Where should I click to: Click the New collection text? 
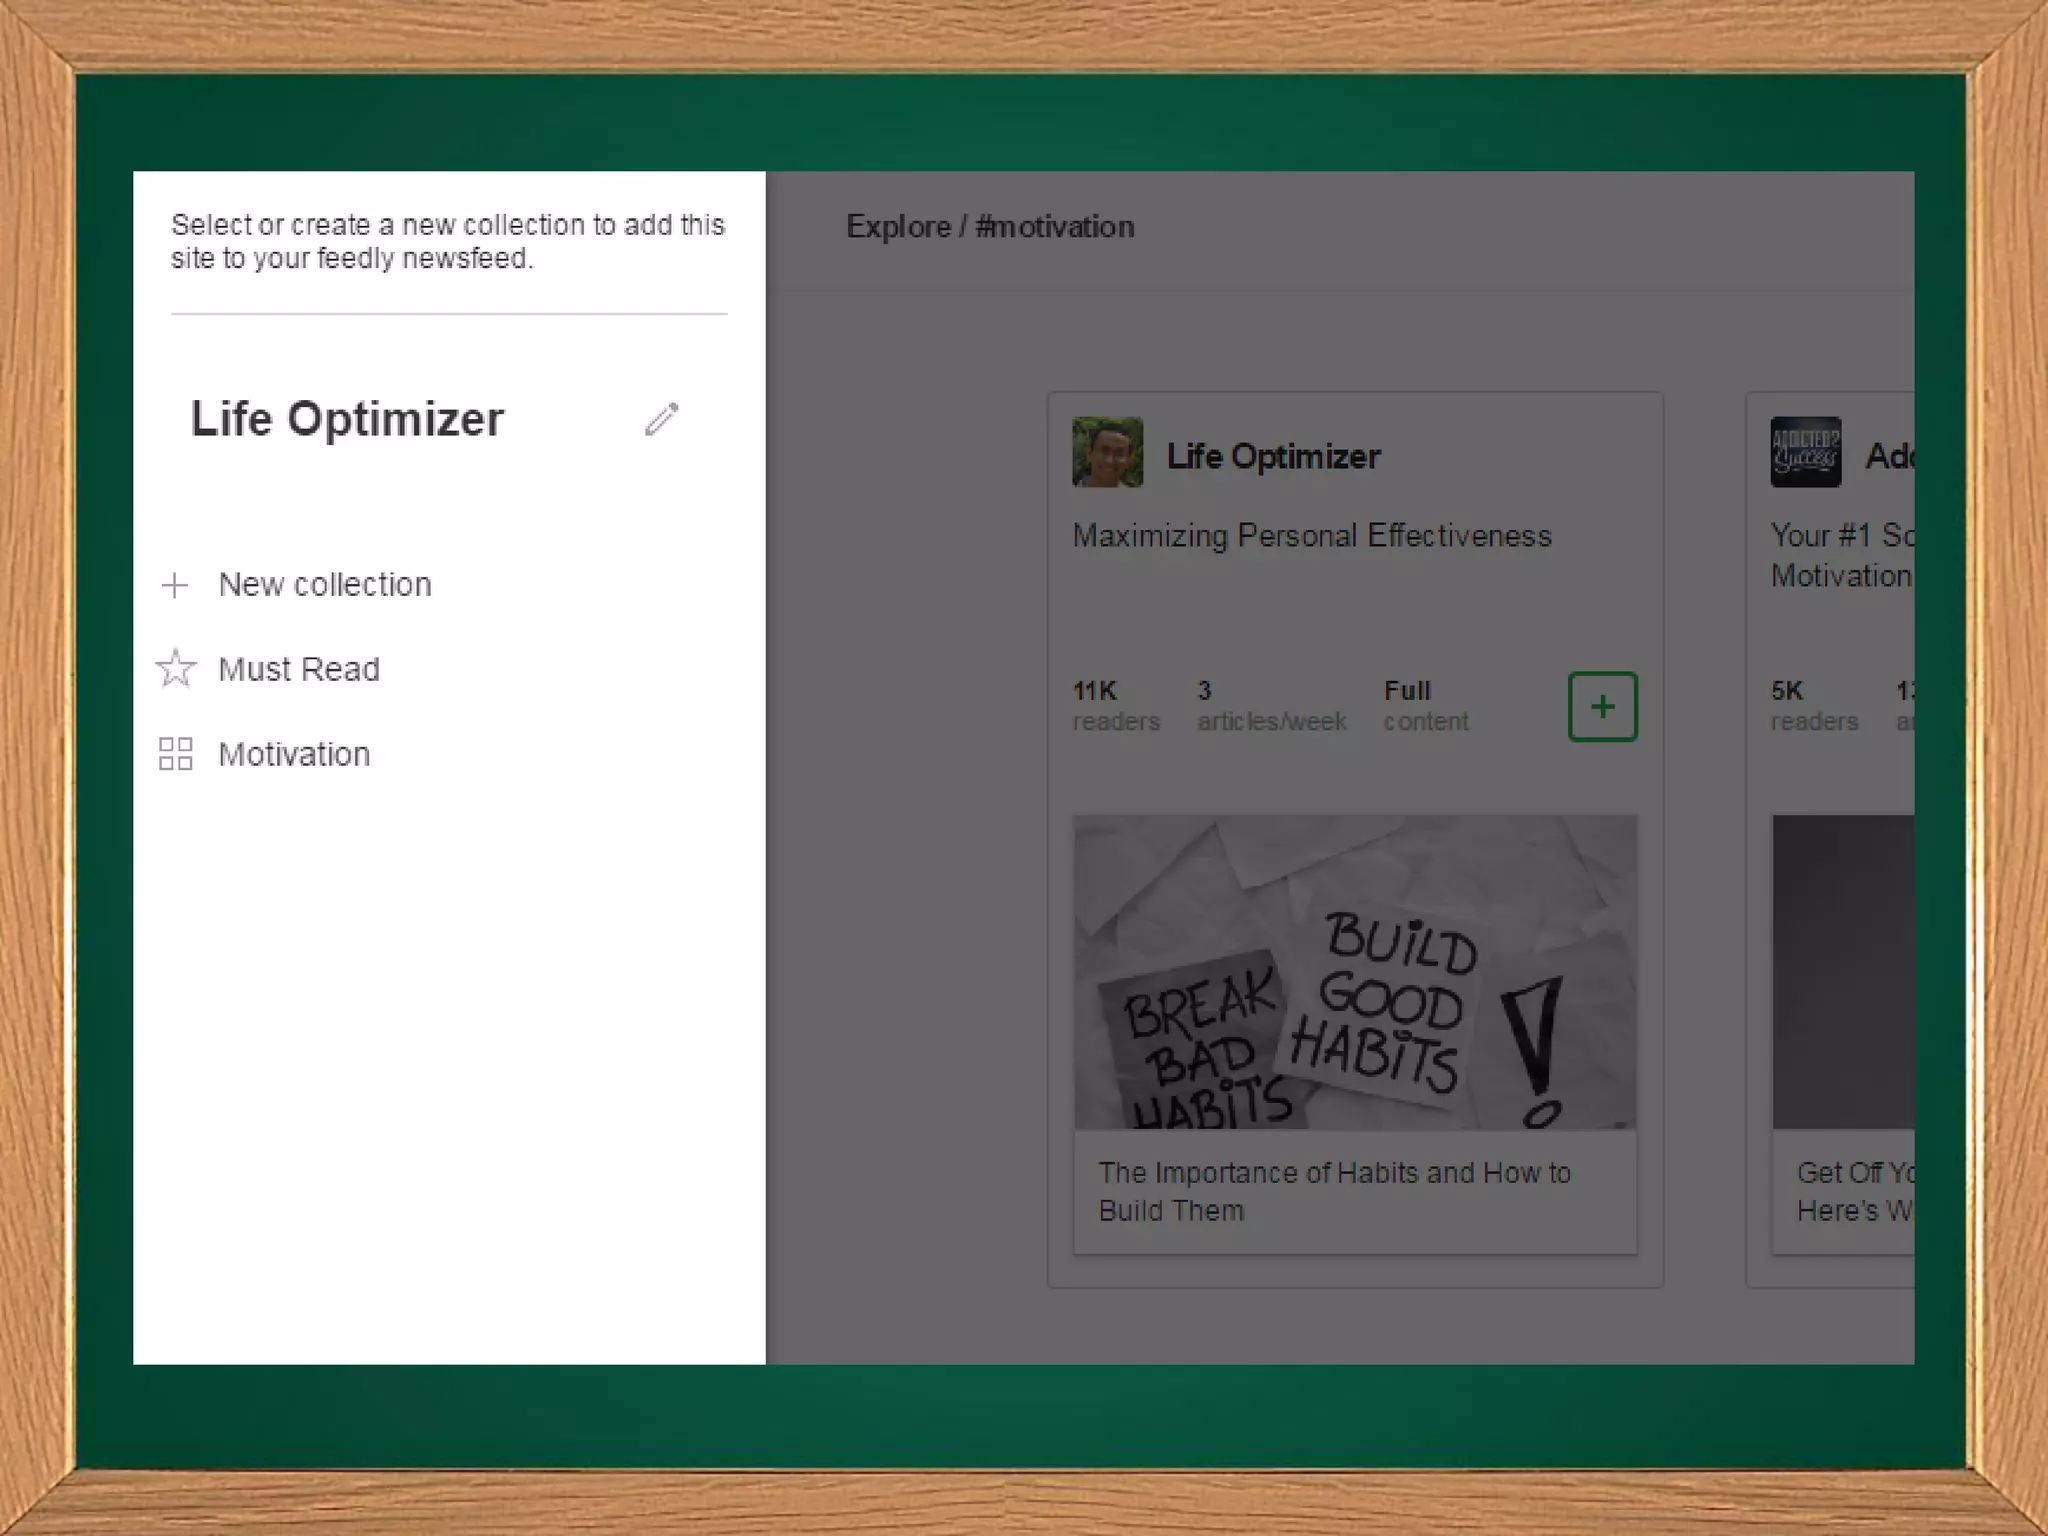pyautogui.click(x=325, y=584)
